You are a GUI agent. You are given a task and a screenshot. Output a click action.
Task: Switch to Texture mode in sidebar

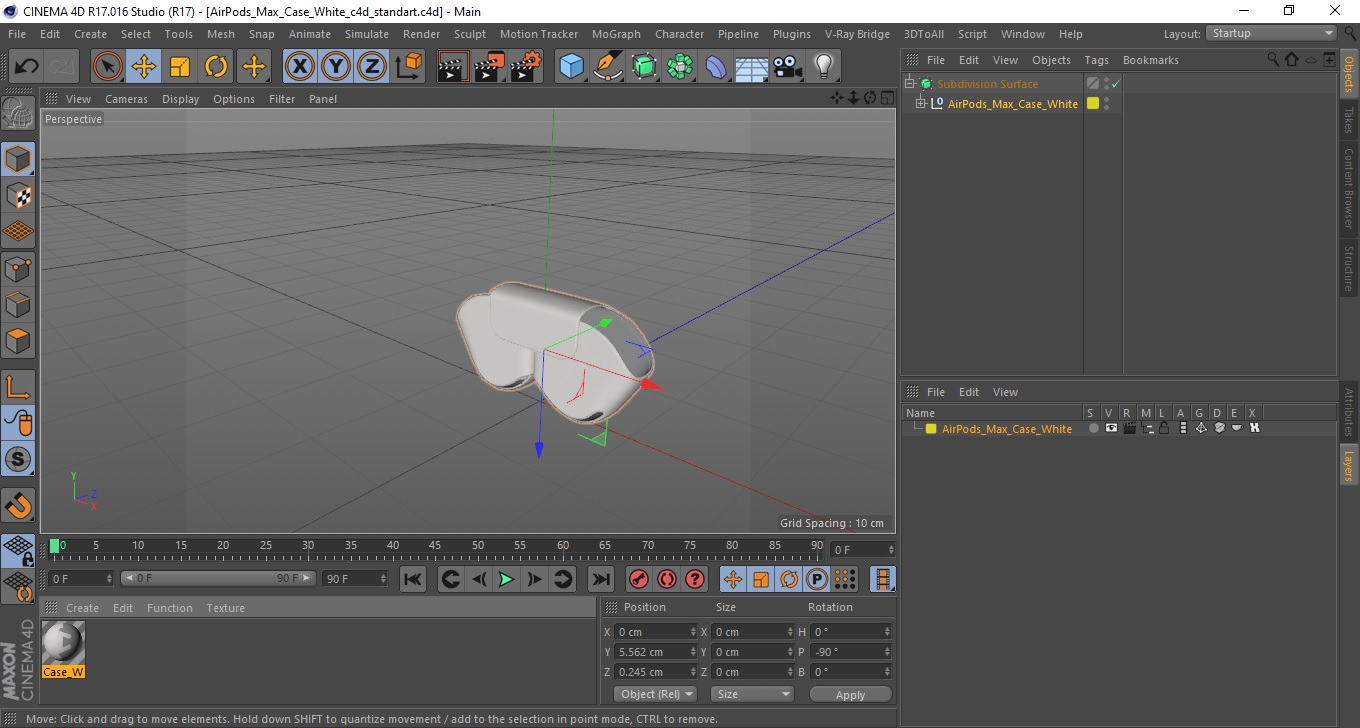pos(18,195)
